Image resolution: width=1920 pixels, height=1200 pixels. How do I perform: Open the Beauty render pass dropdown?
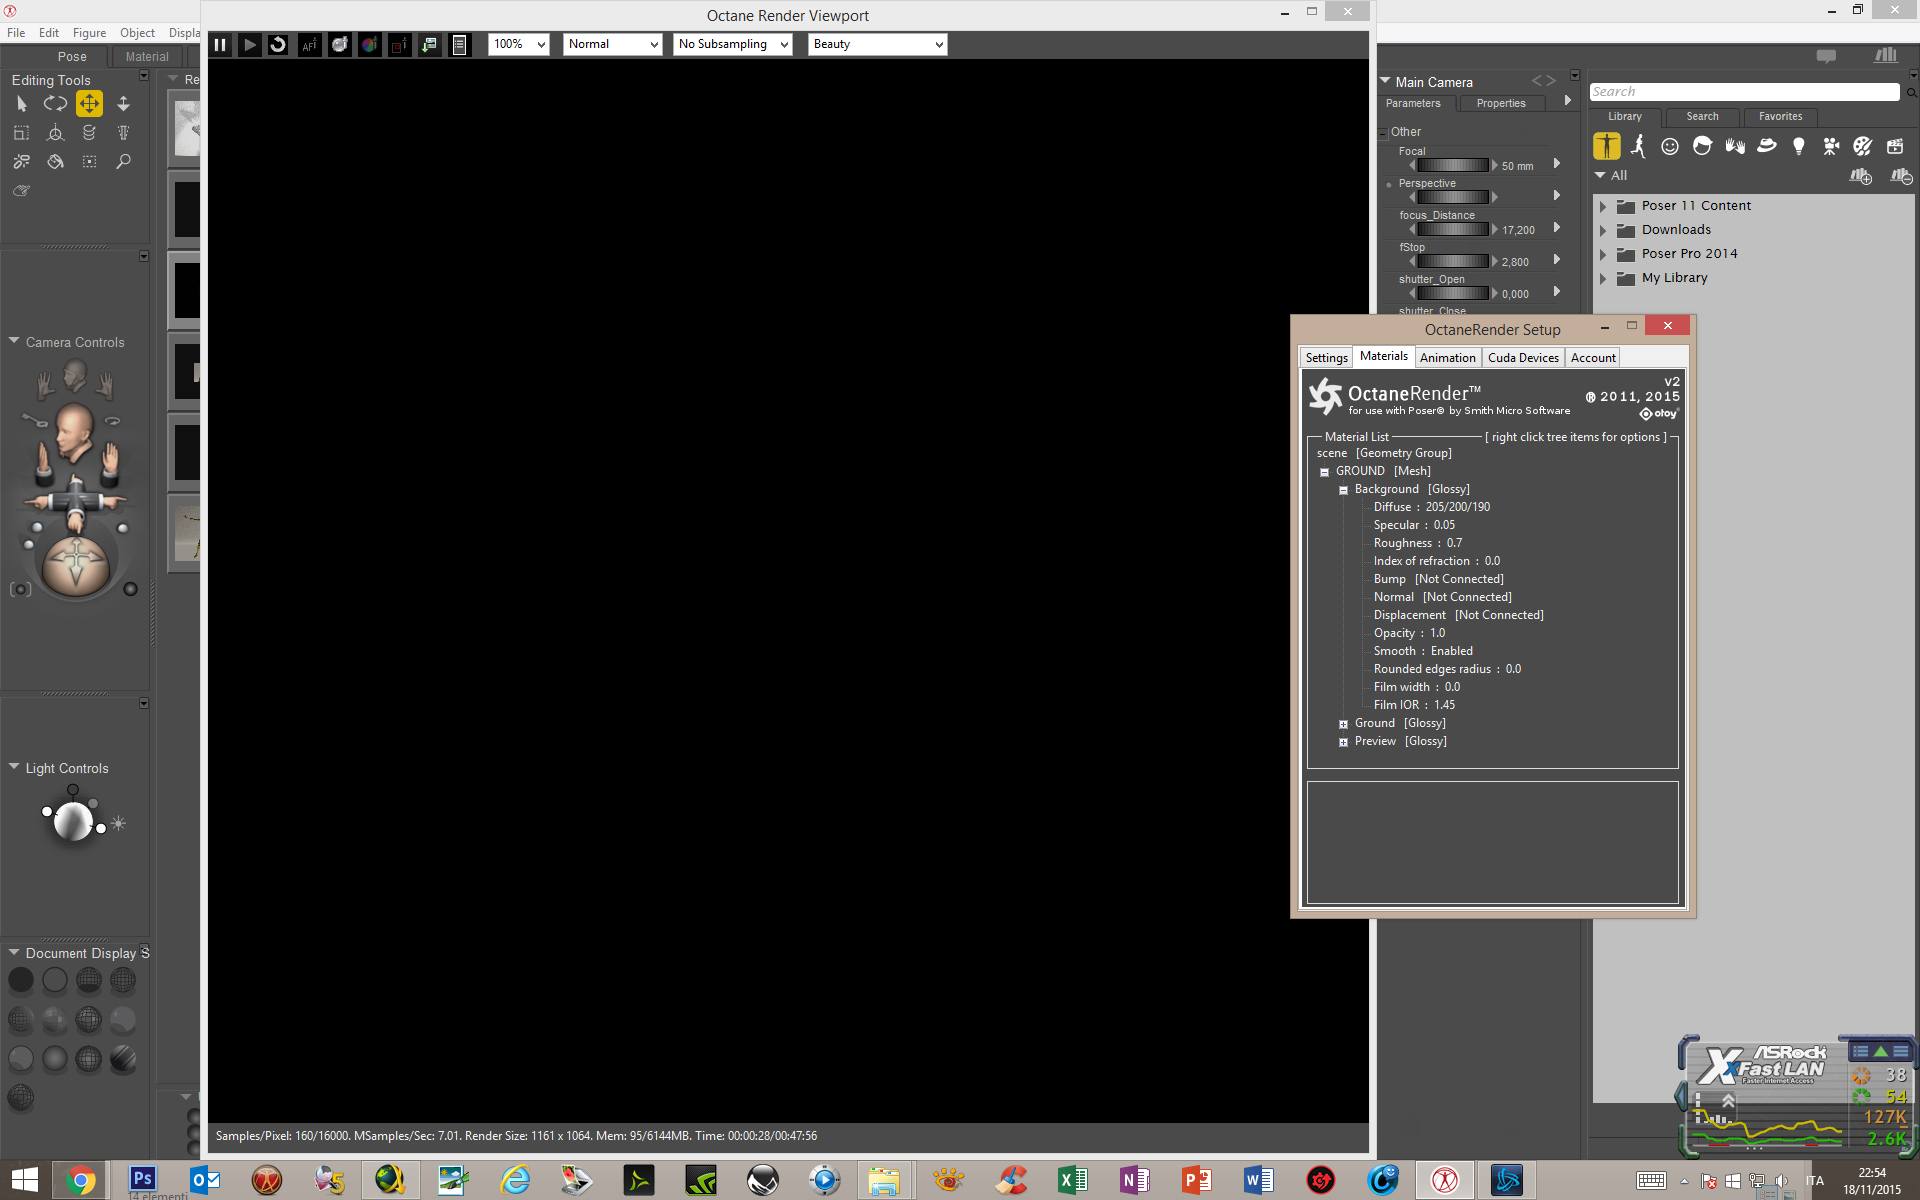tap(877, 45)
